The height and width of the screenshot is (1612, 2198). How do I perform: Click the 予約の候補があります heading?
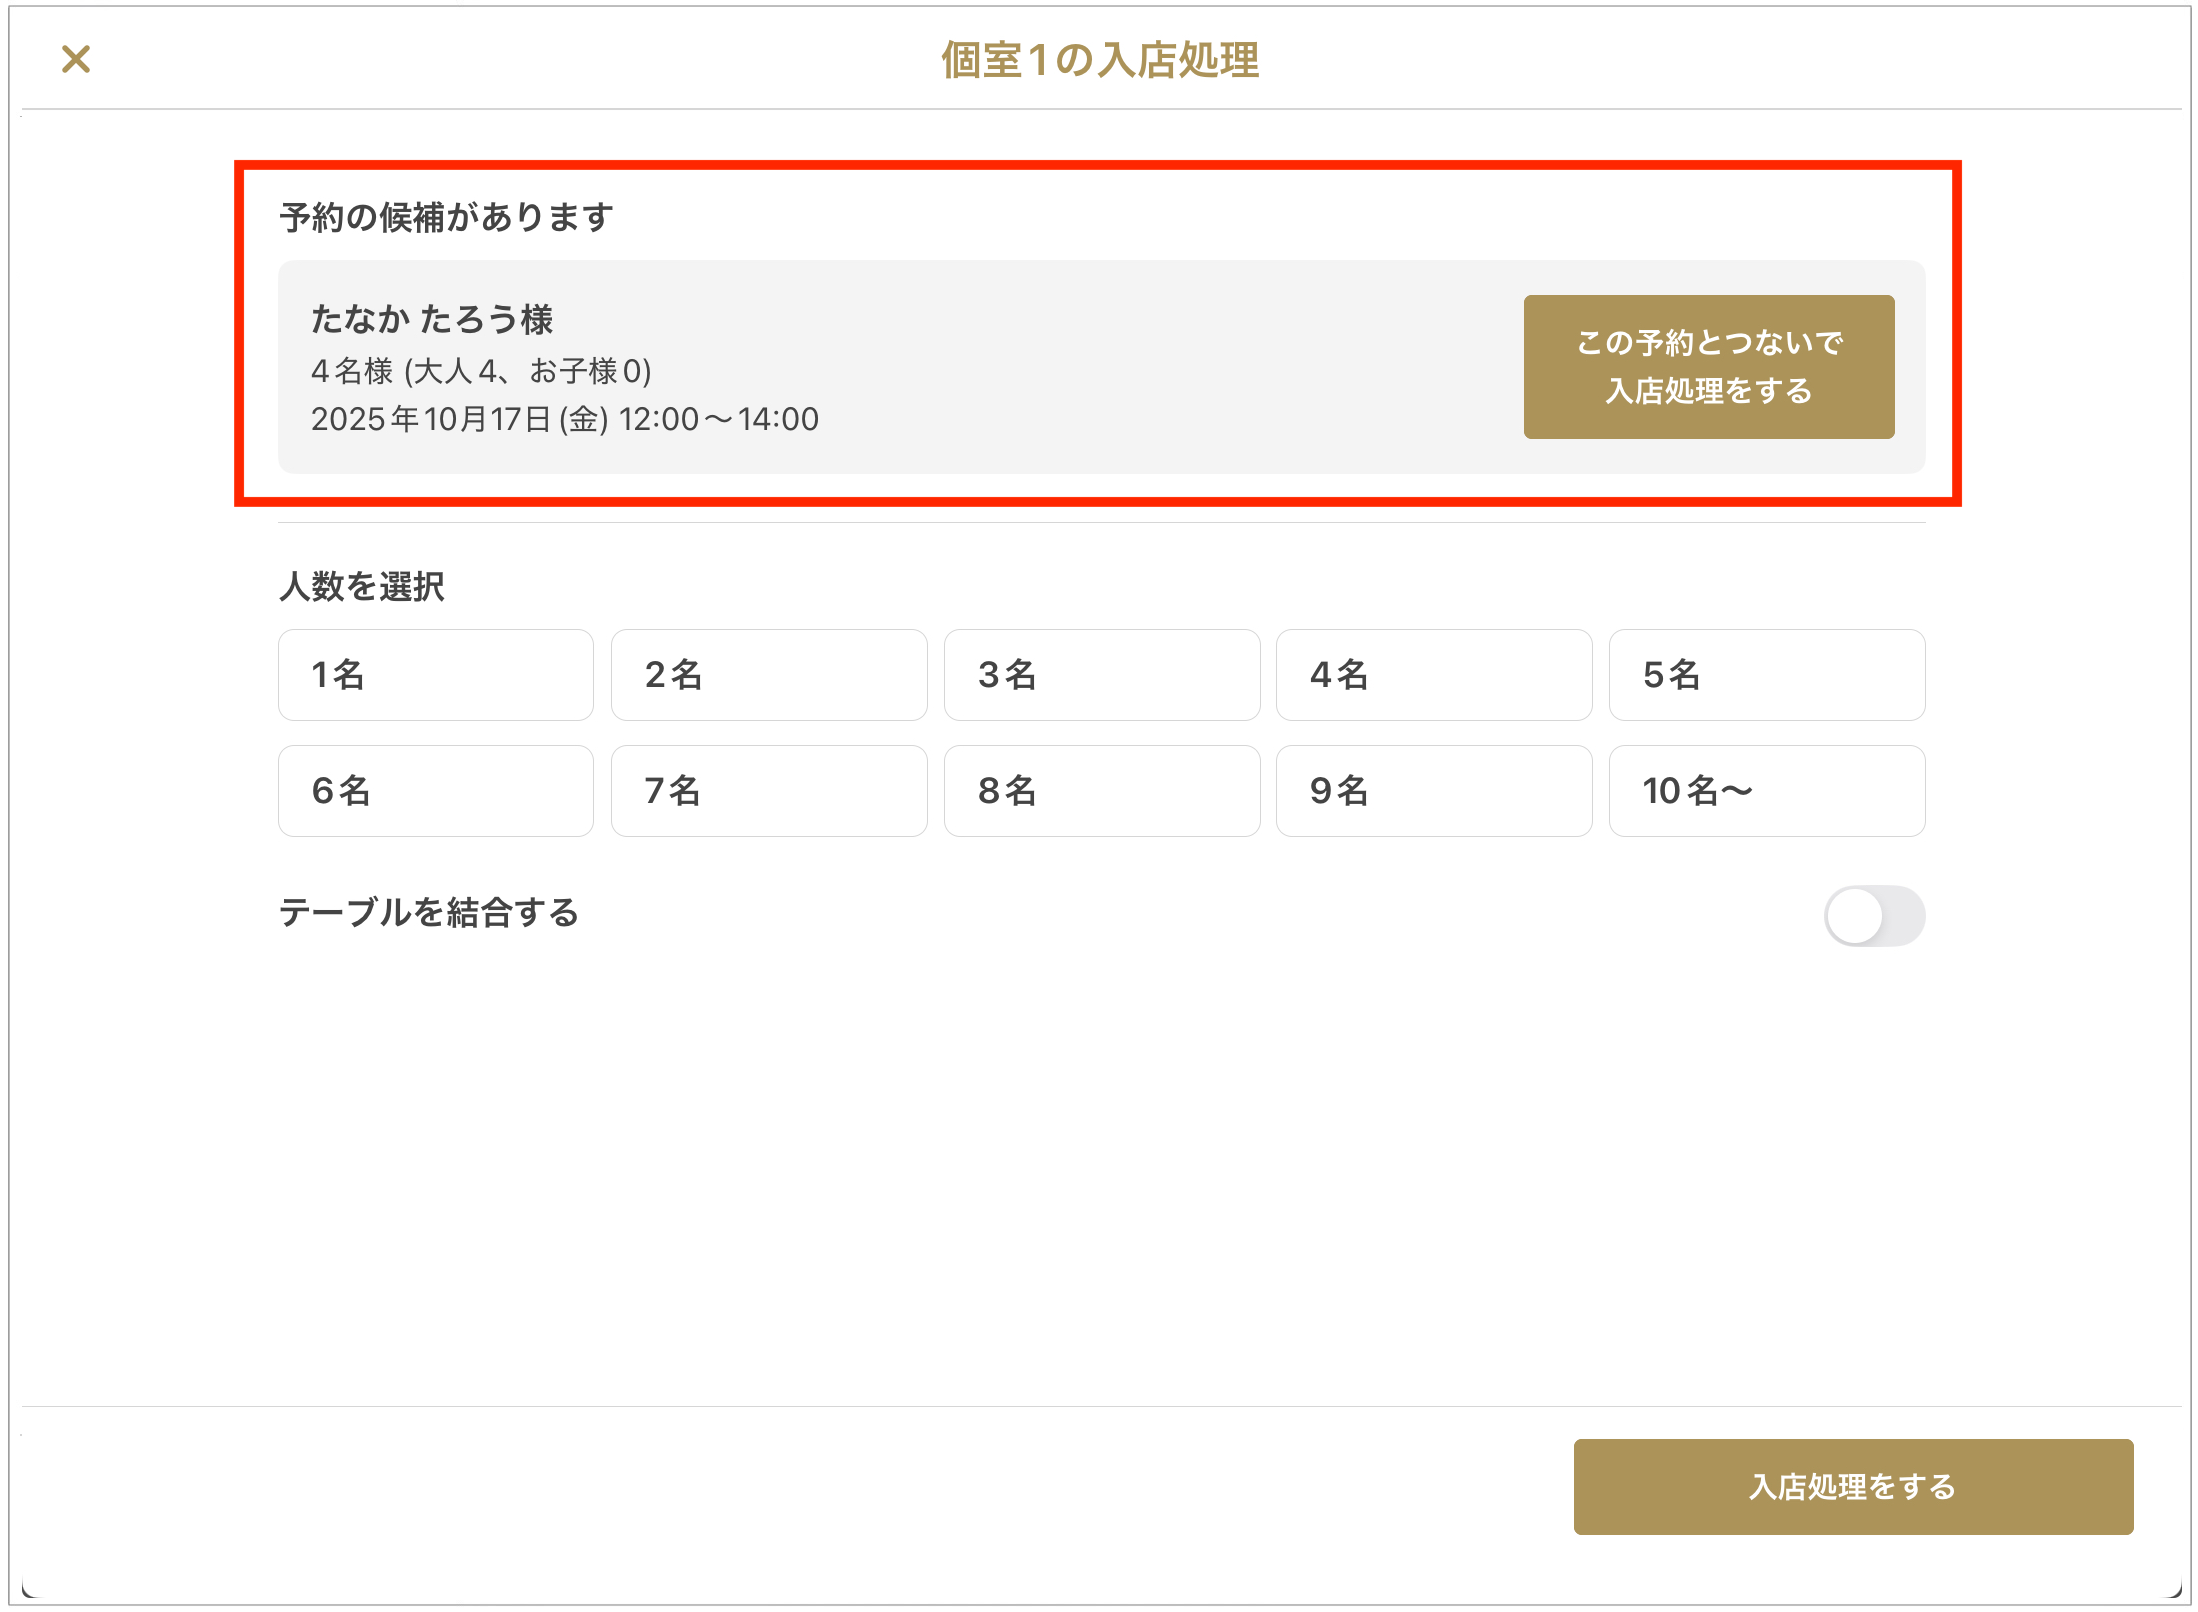446,217
